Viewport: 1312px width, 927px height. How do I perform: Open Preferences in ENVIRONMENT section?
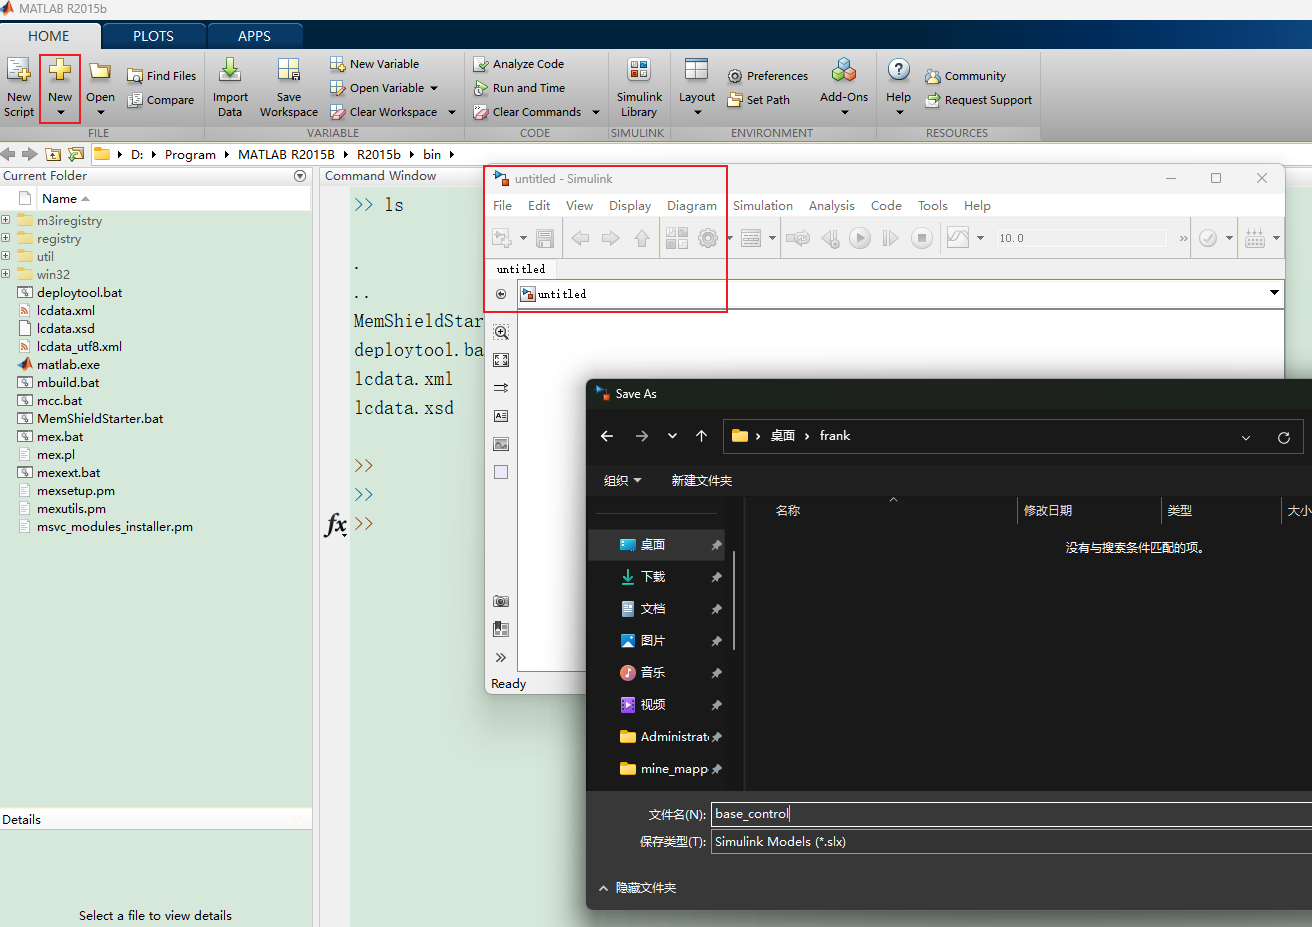768,76
